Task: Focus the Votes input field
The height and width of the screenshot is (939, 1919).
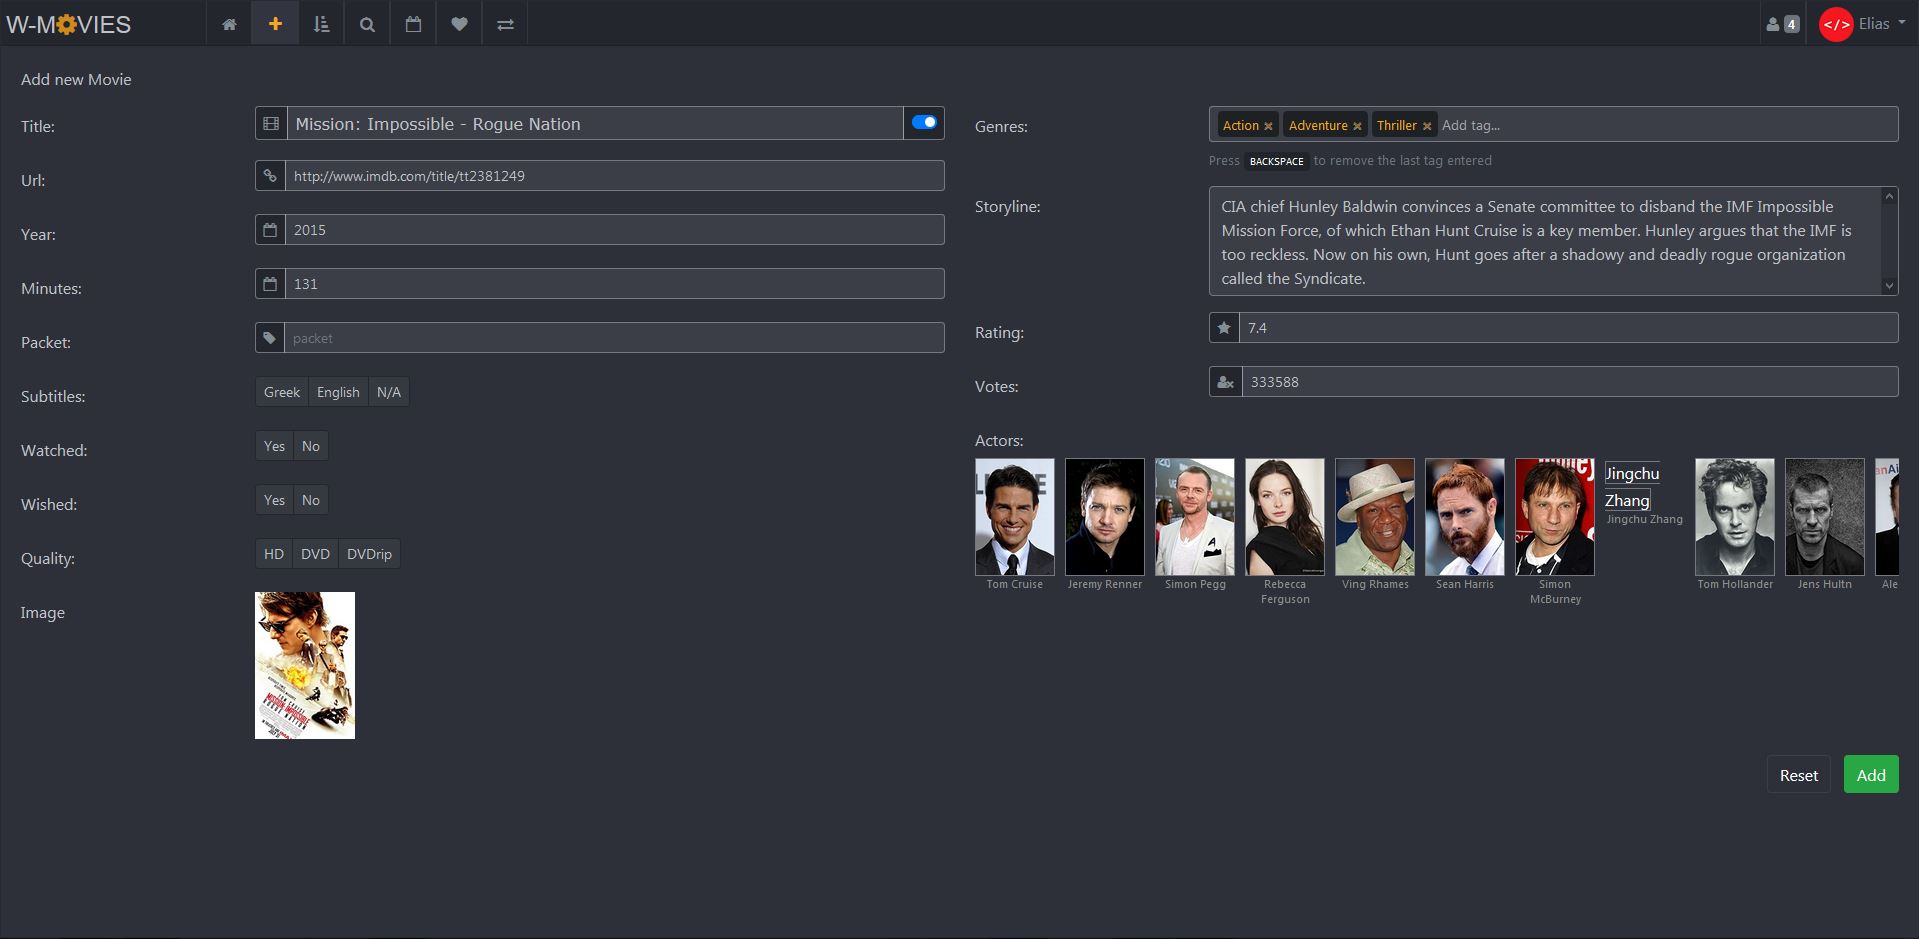Action: coord(1570,382)
